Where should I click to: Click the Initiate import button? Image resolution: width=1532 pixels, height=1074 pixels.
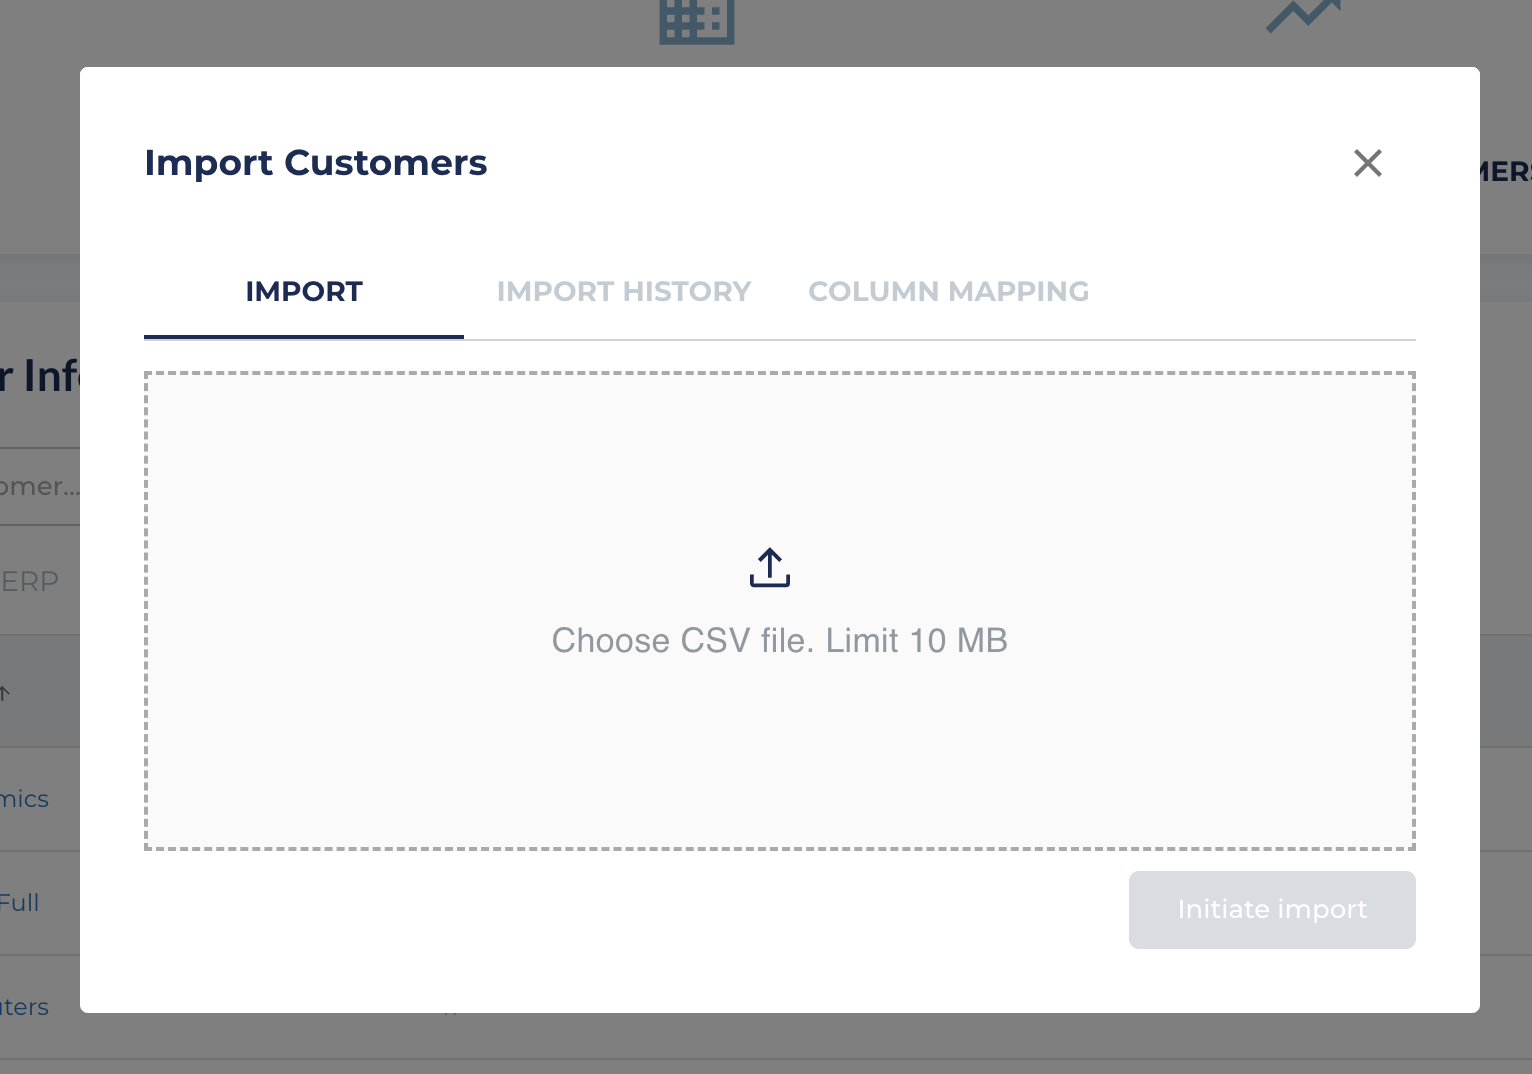[1272, 910]
